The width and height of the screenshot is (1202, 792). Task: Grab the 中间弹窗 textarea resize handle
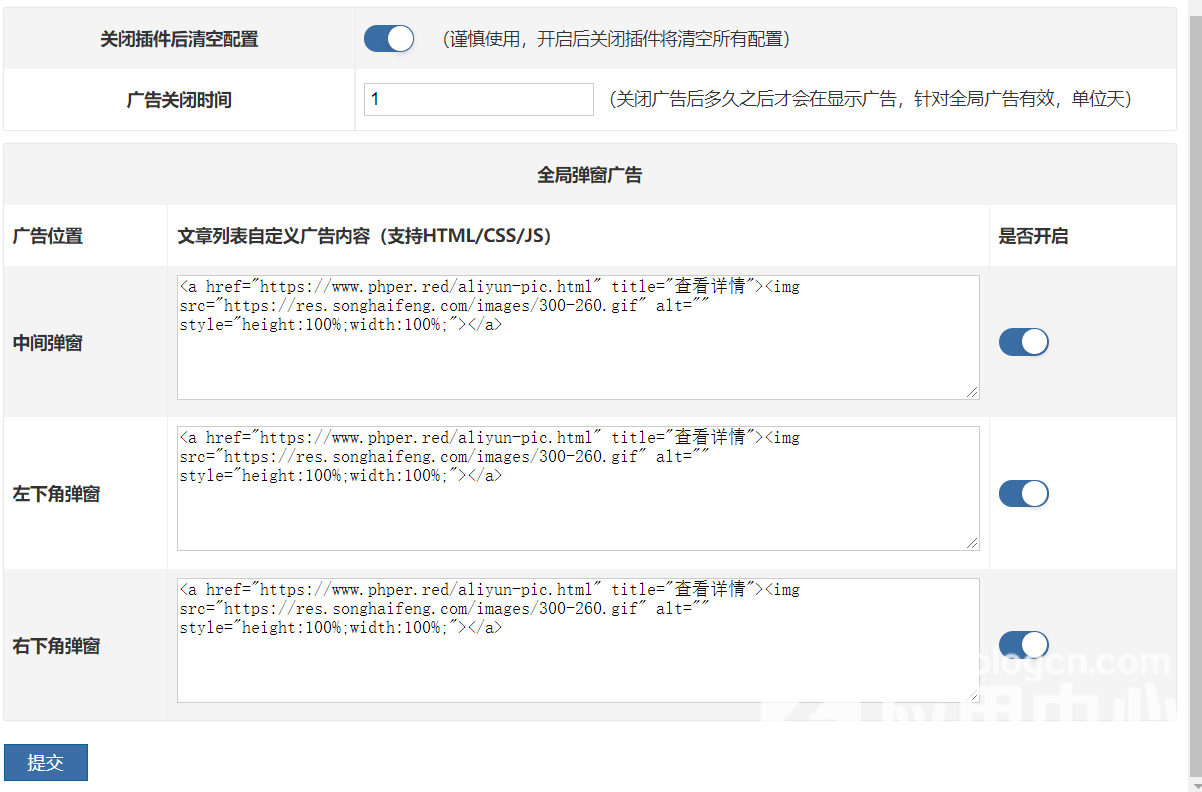click(x=972, y=392)
